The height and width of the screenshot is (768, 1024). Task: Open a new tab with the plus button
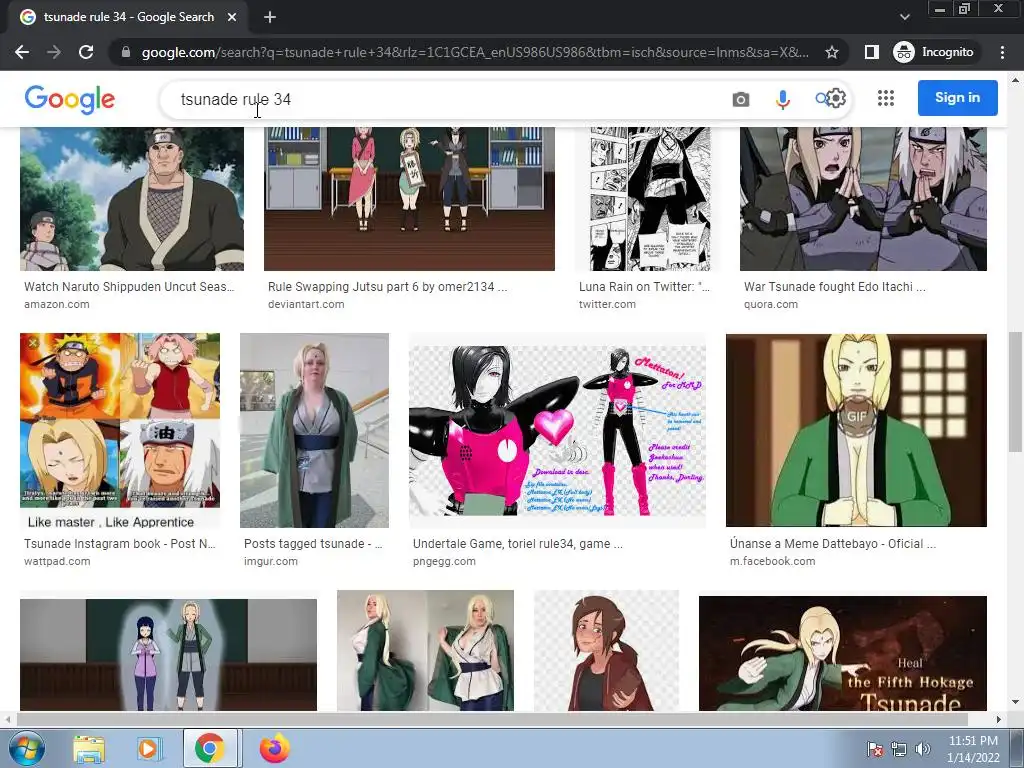tap(270, 17)
